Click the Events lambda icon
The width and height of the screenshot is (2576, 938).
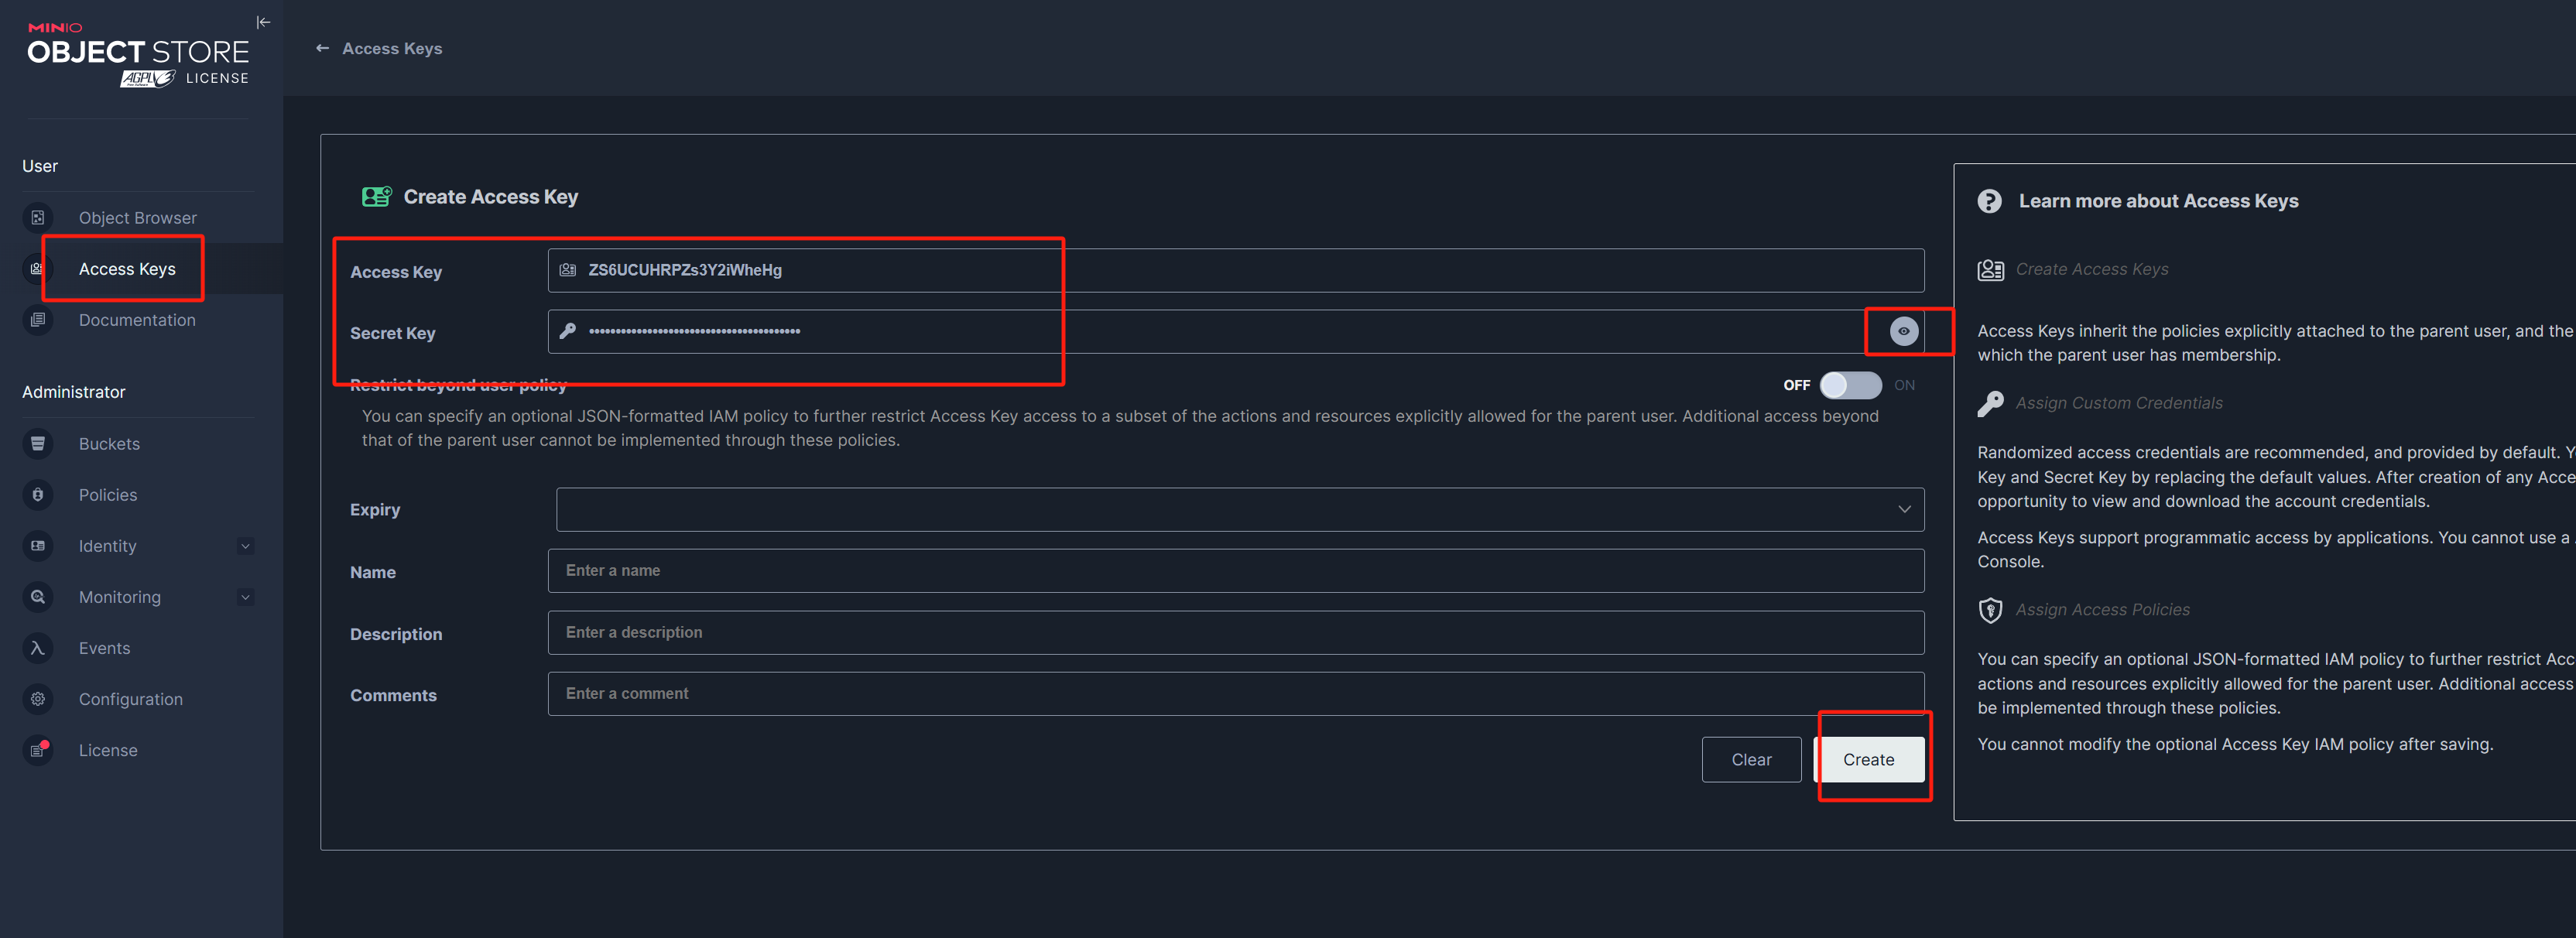click(38, 647)
